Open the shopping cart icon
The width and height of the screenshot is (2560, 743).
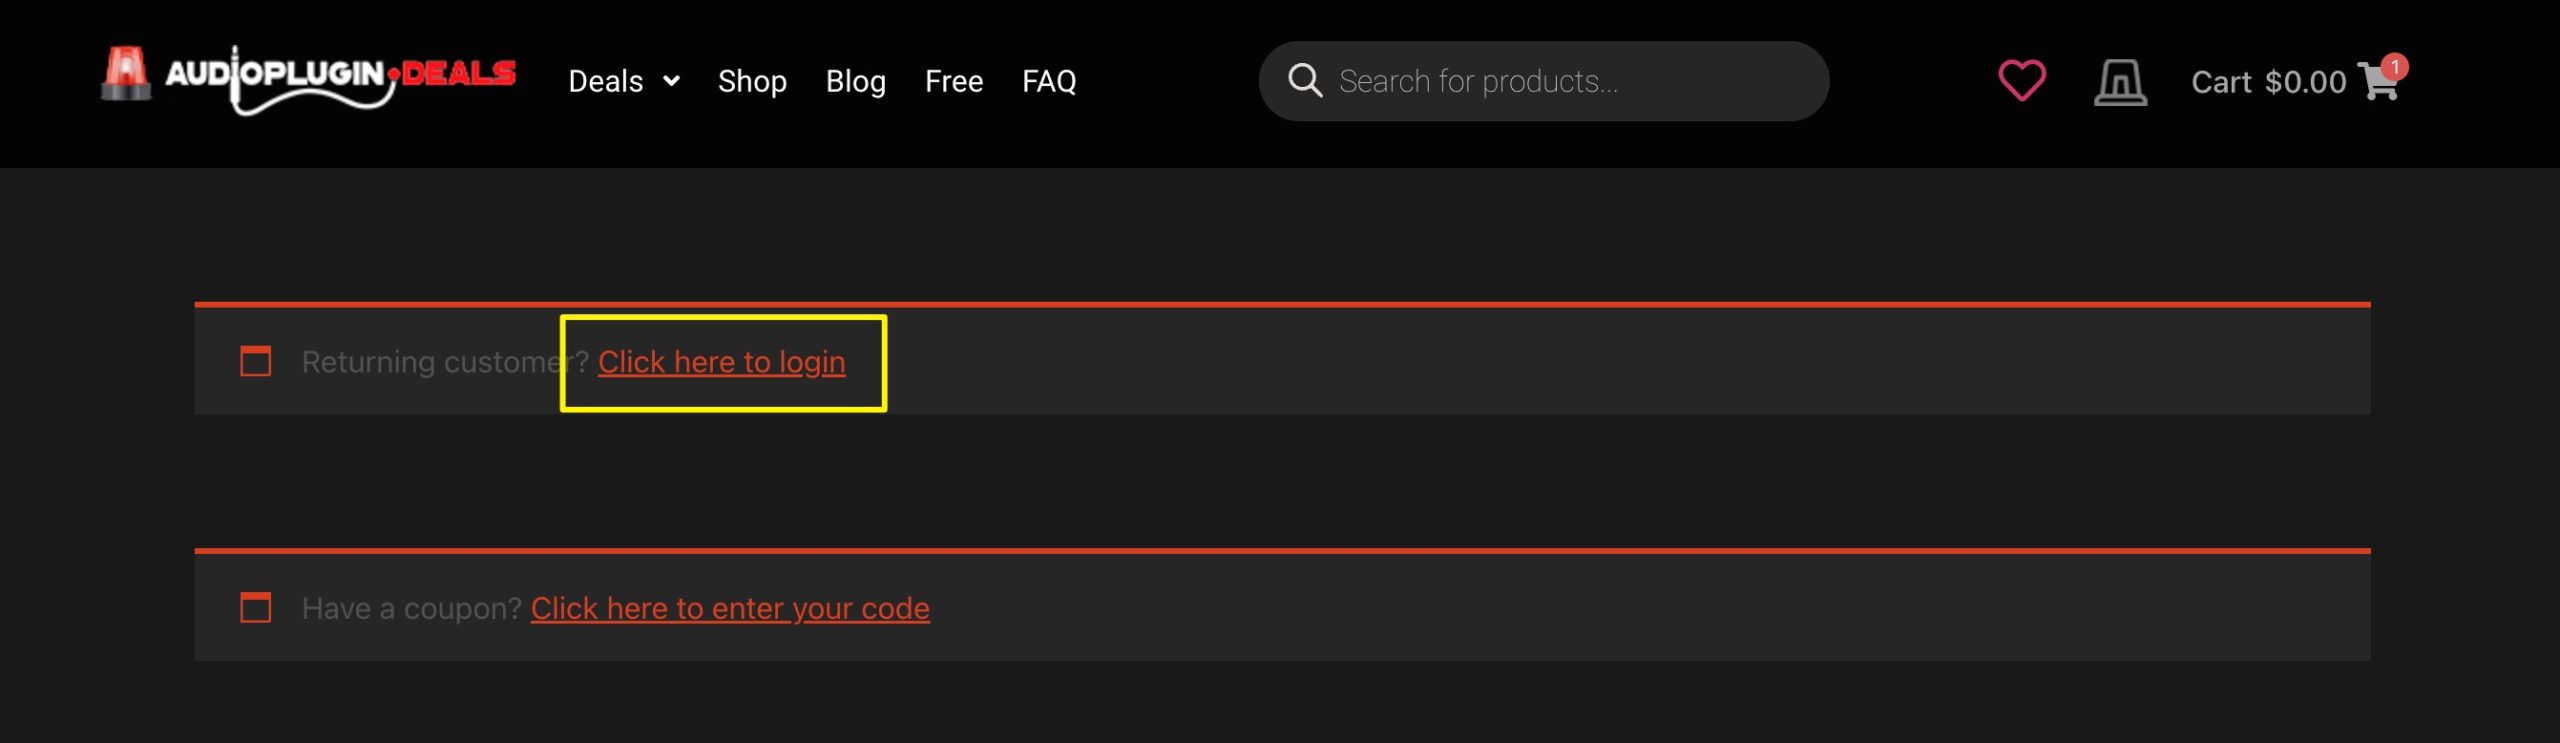click(x=2377, y=83)
